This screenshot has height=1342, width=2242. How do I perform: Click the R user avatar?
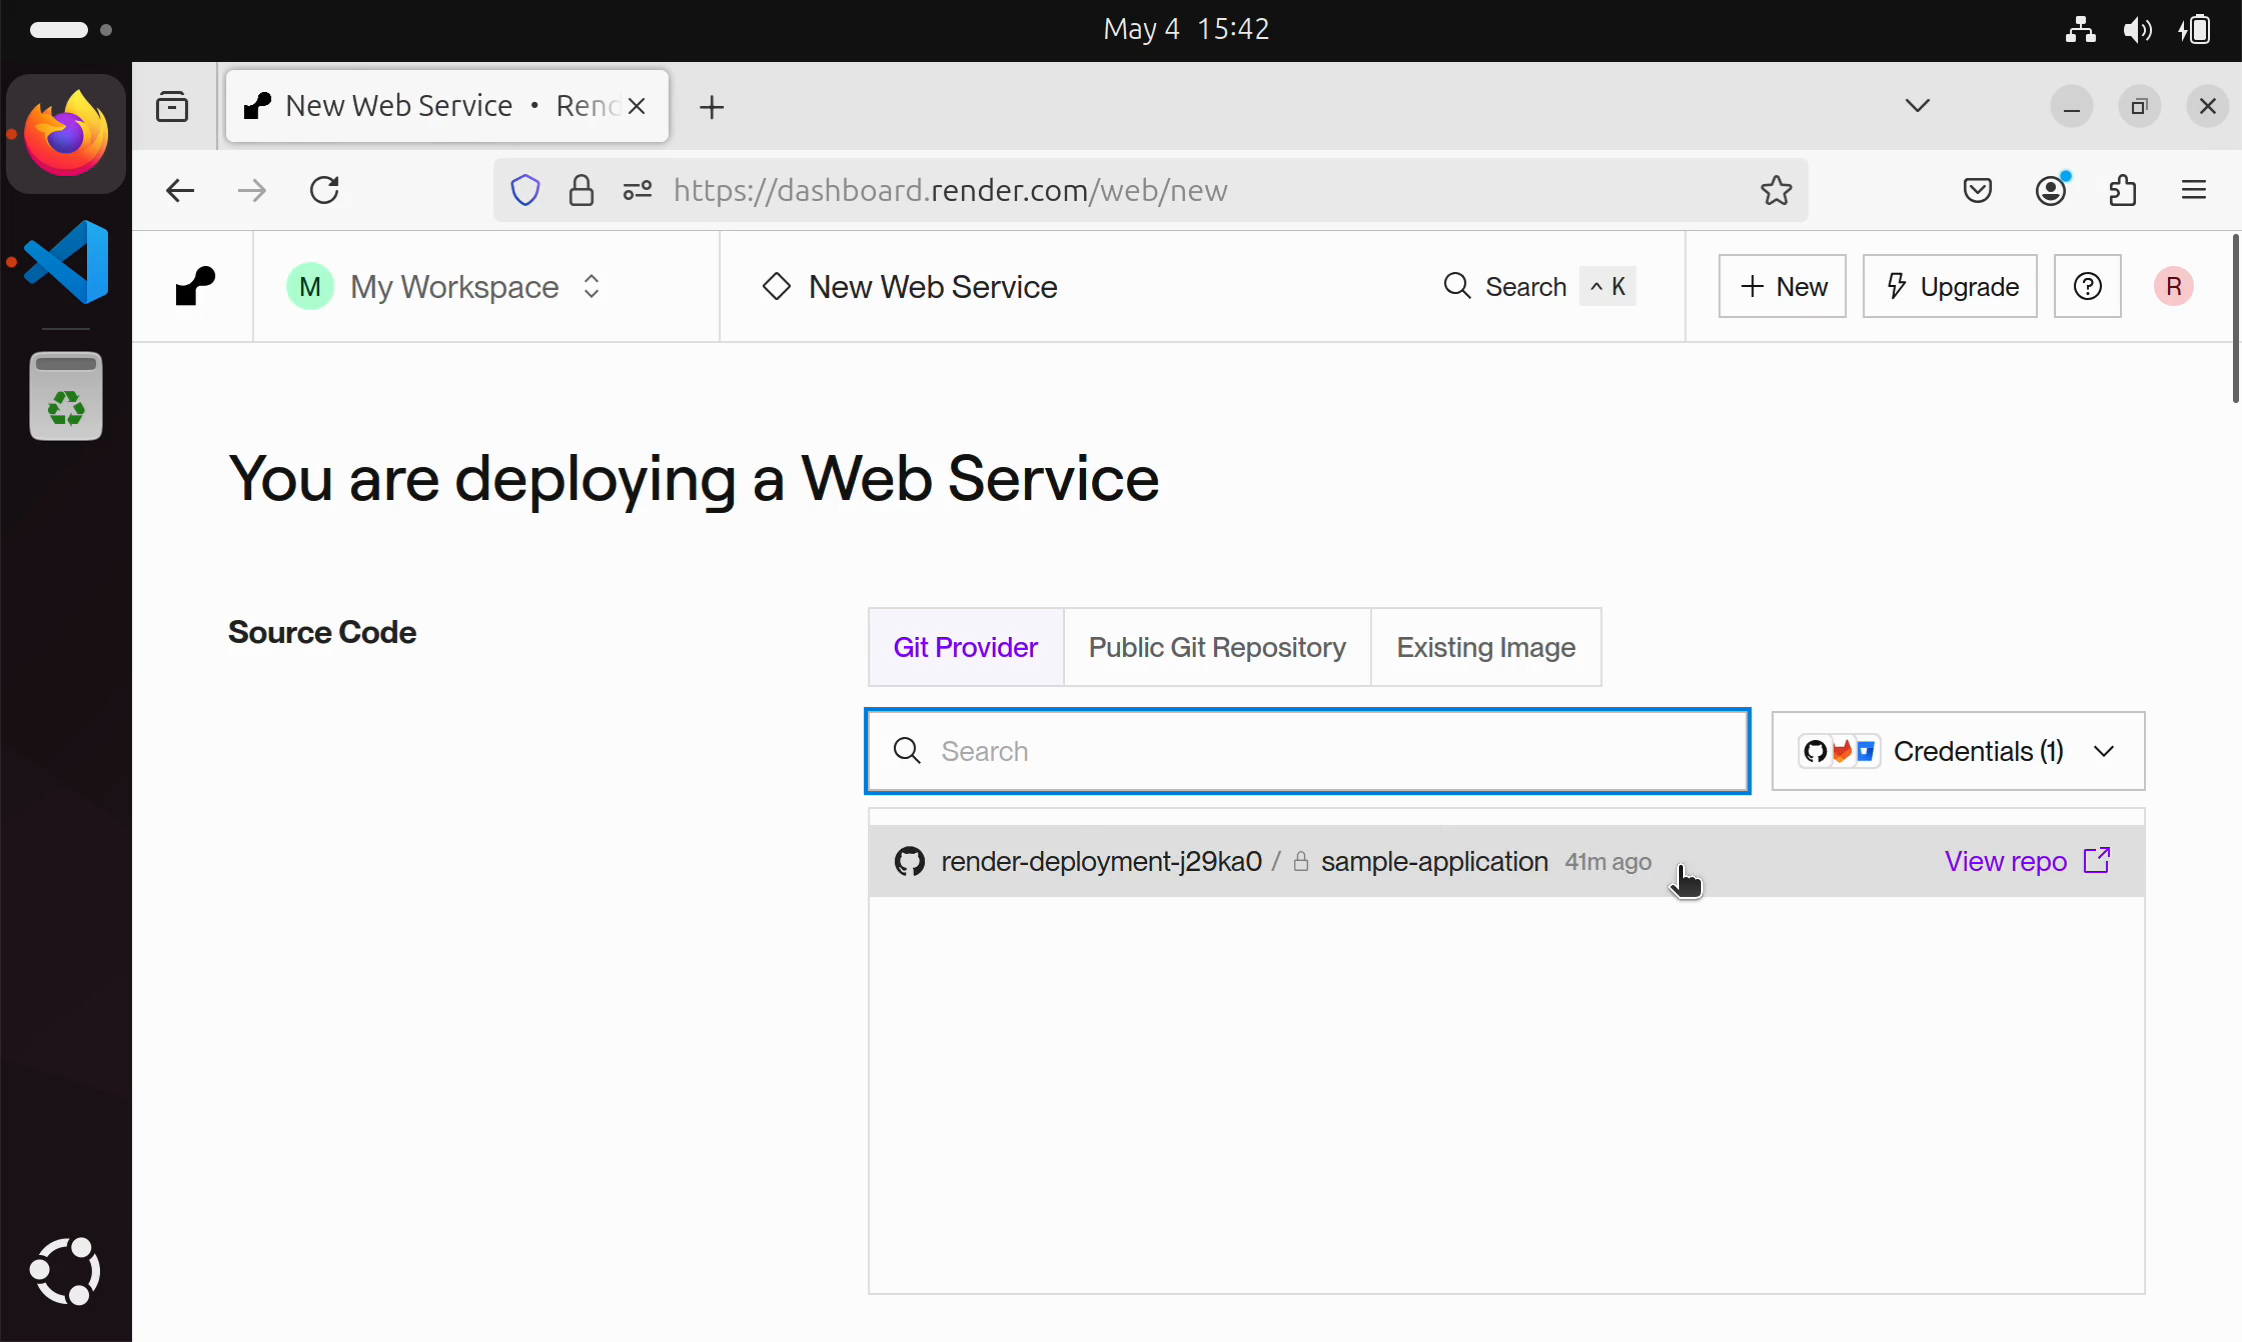point(2173,287)
